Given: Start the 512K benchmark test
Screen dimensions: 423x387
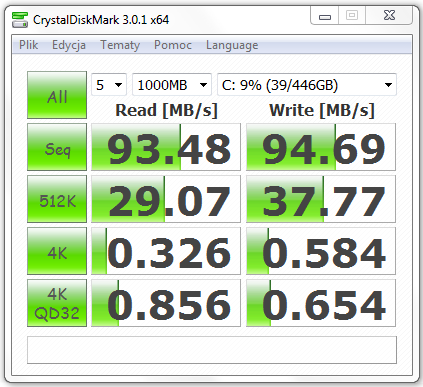Looking at the screenshot, I should (57, 199).
